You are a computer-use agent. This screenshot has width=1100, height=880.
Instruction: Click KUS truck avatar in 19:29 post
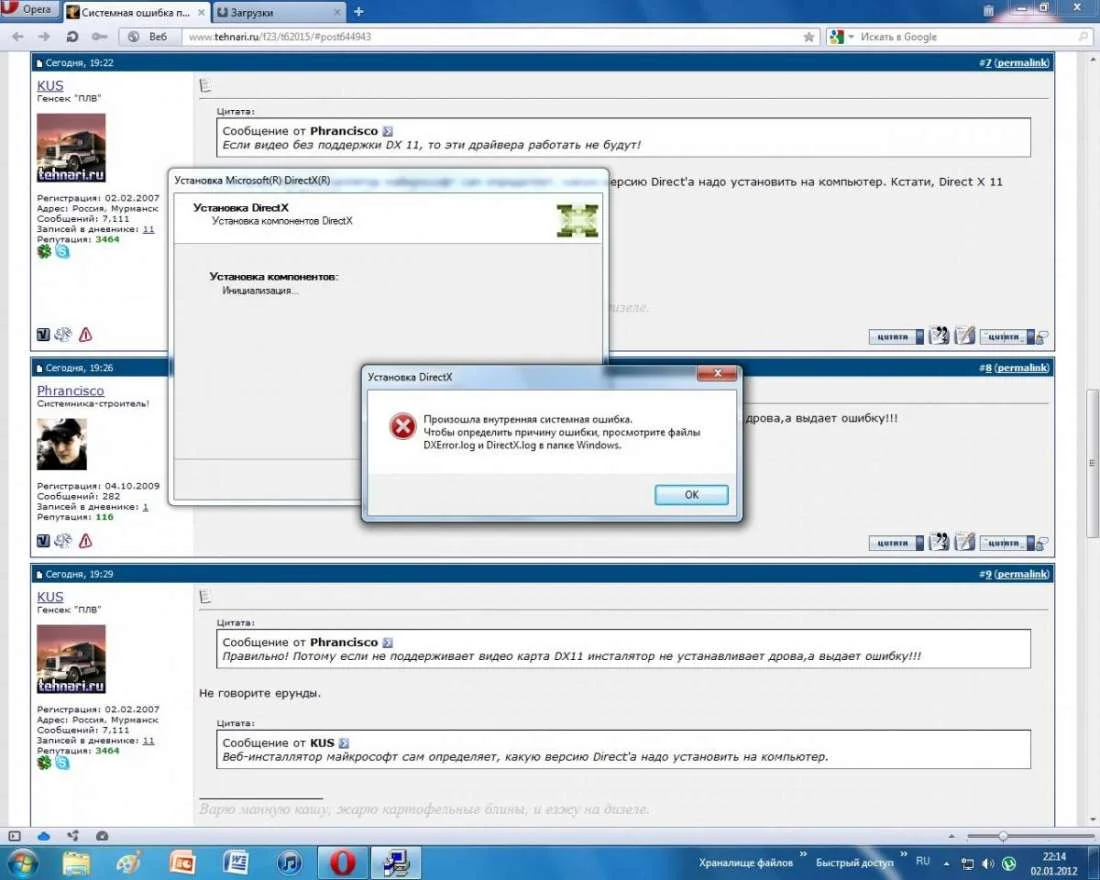point(71,659)
